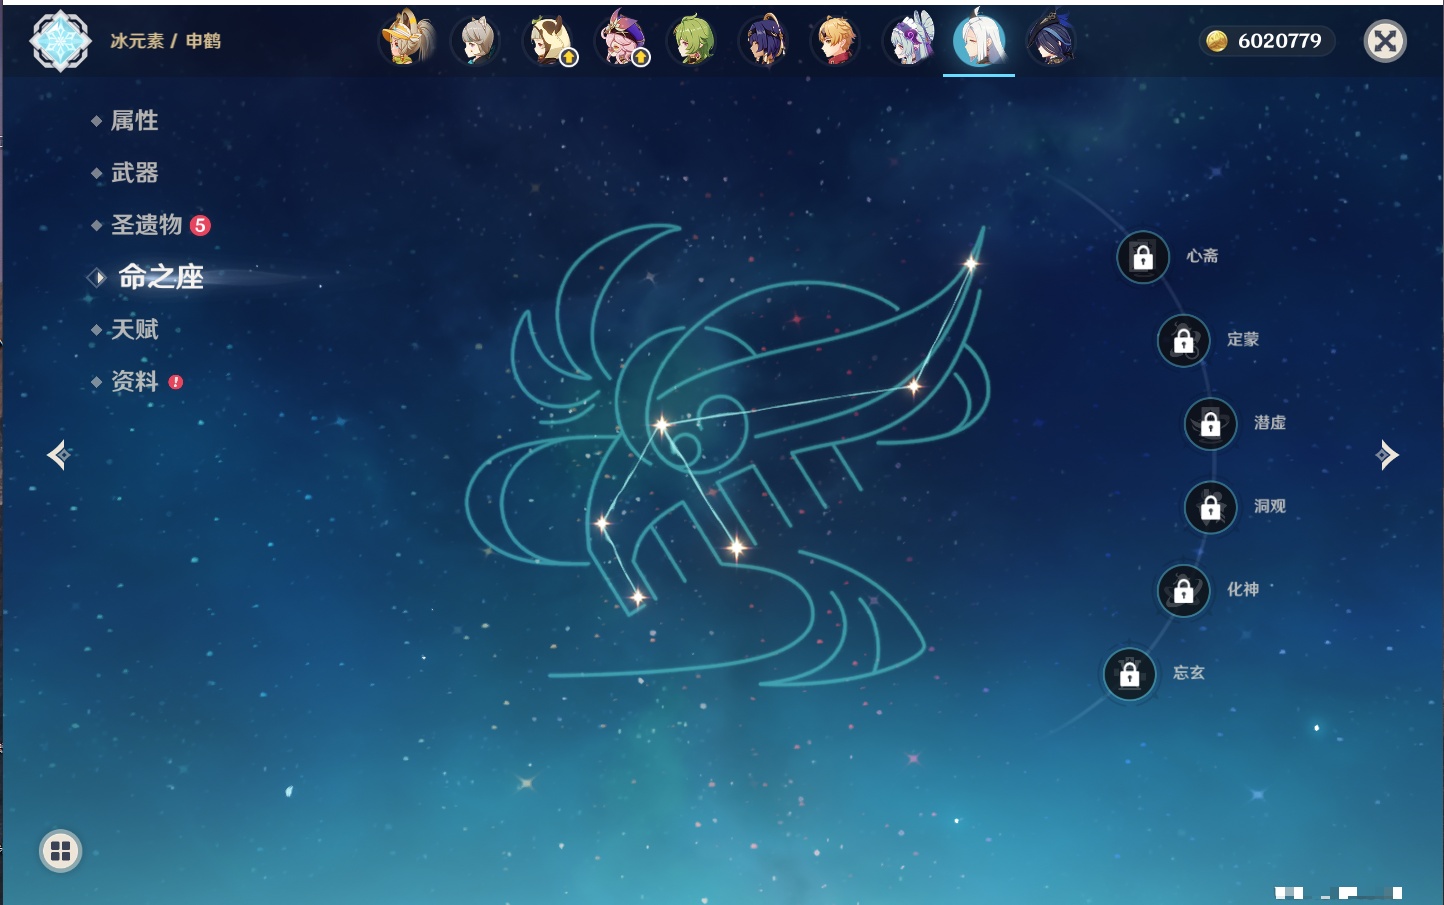Select the first character with yellow visor
Screen dimensions: 1444x905
pyautogui.click(x=406, y=41)
